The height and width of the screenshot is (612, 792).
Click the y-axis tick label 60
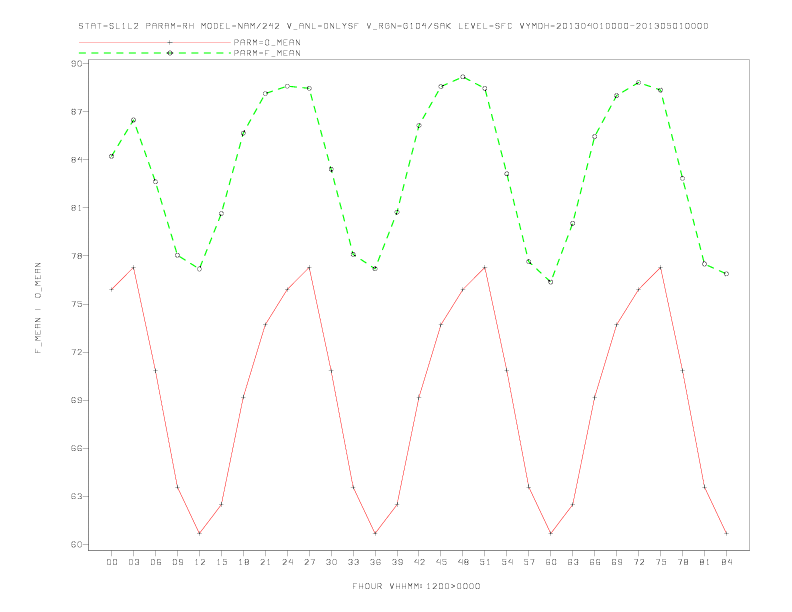coord(77,545)
